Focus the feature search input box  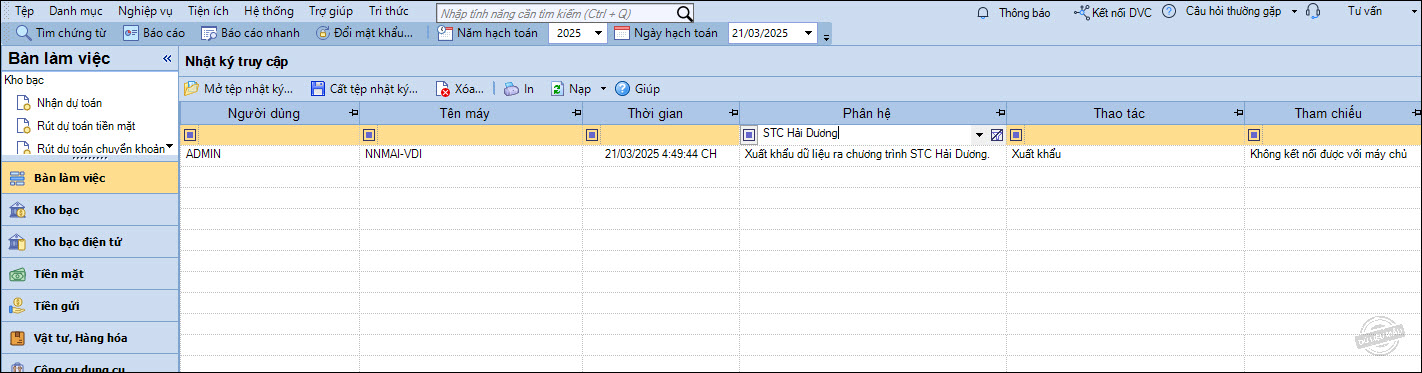pos(557,13)
